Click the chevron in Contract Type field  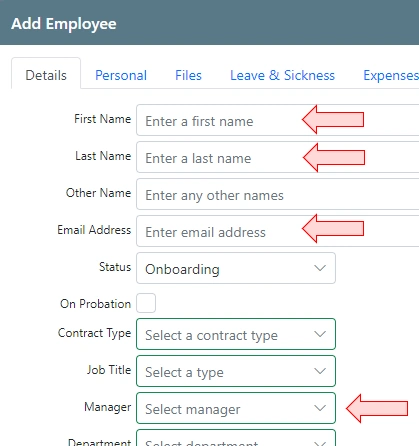[x=320, y=334]
